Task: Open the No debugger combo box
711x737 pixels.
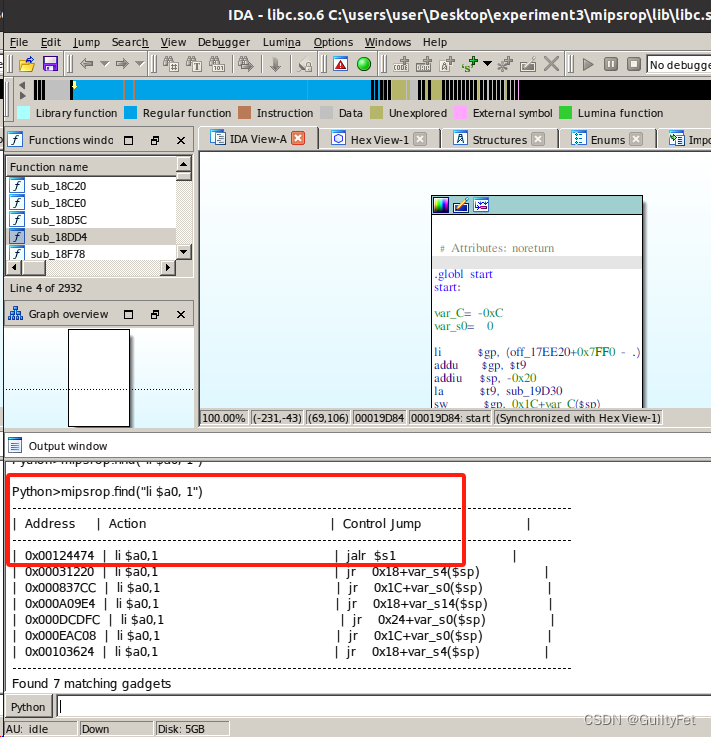Action: (x=679, y=64)
